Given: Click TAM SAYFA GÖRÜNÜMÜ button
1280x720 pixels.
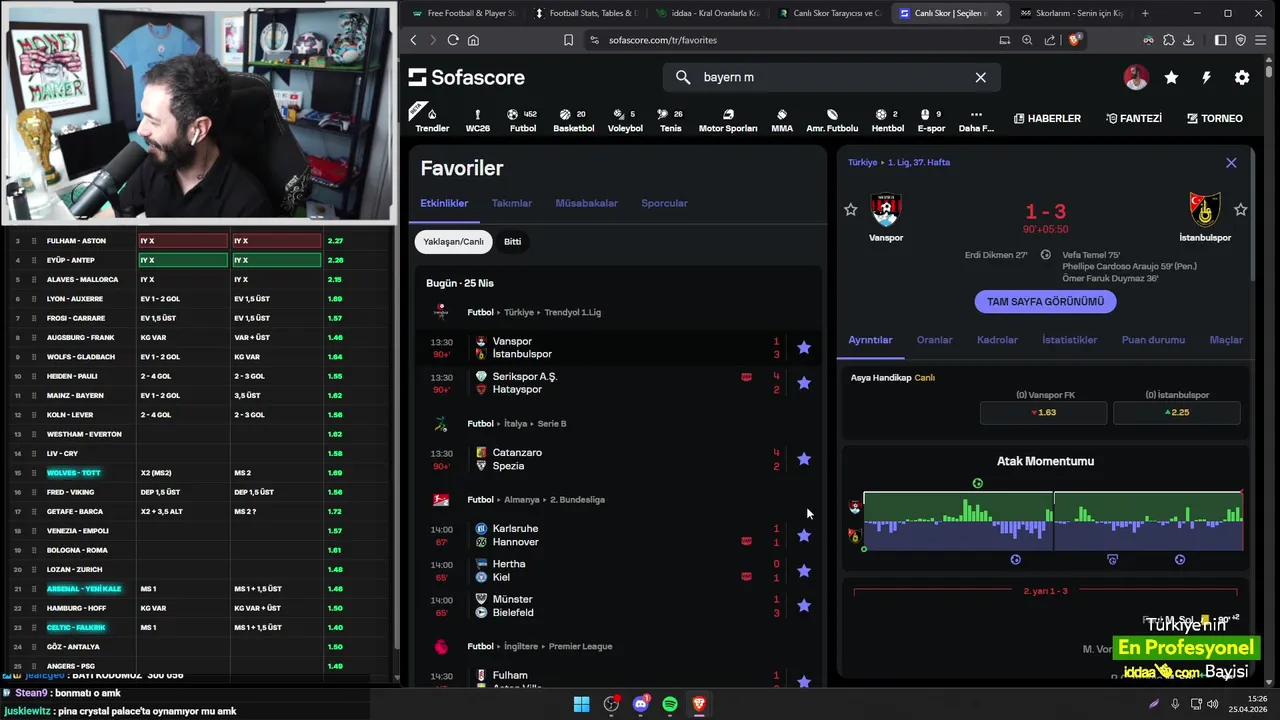Looking at the screenshot, I should point(1045,301).
